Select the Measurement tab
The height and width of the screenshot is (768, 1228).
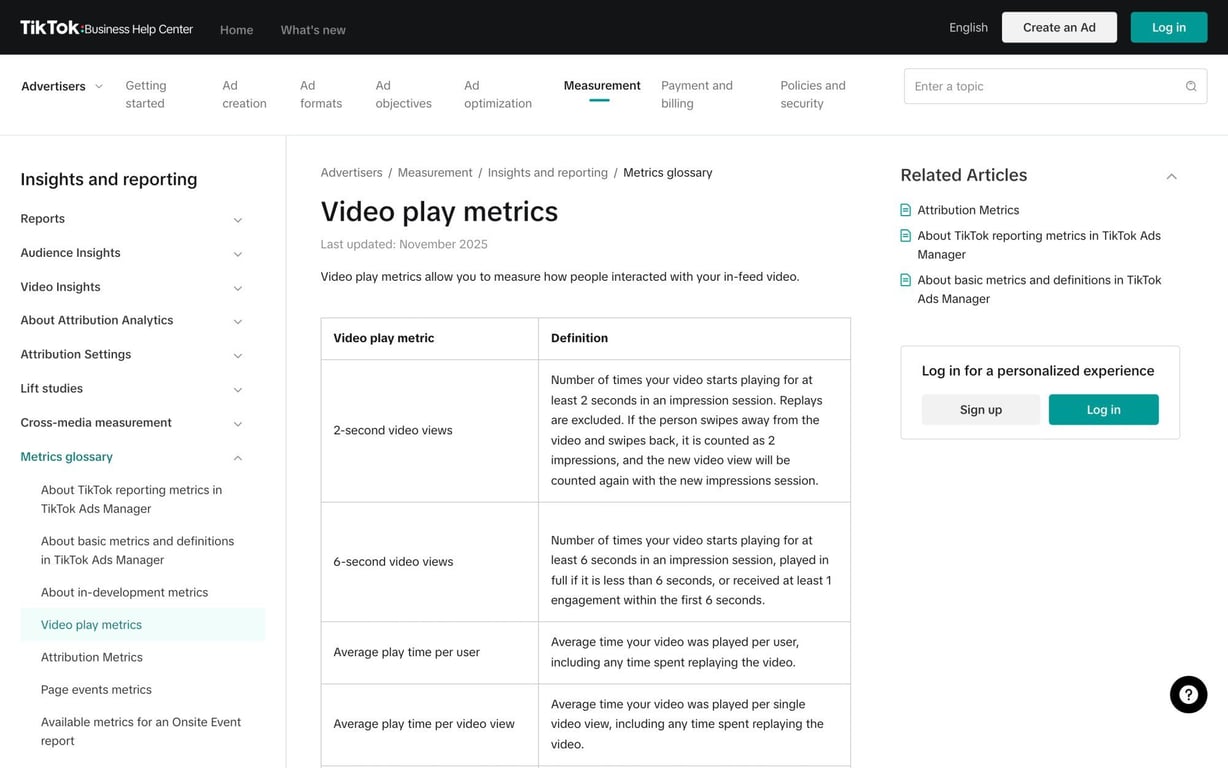pyautogui.click(x=602, y=85)
